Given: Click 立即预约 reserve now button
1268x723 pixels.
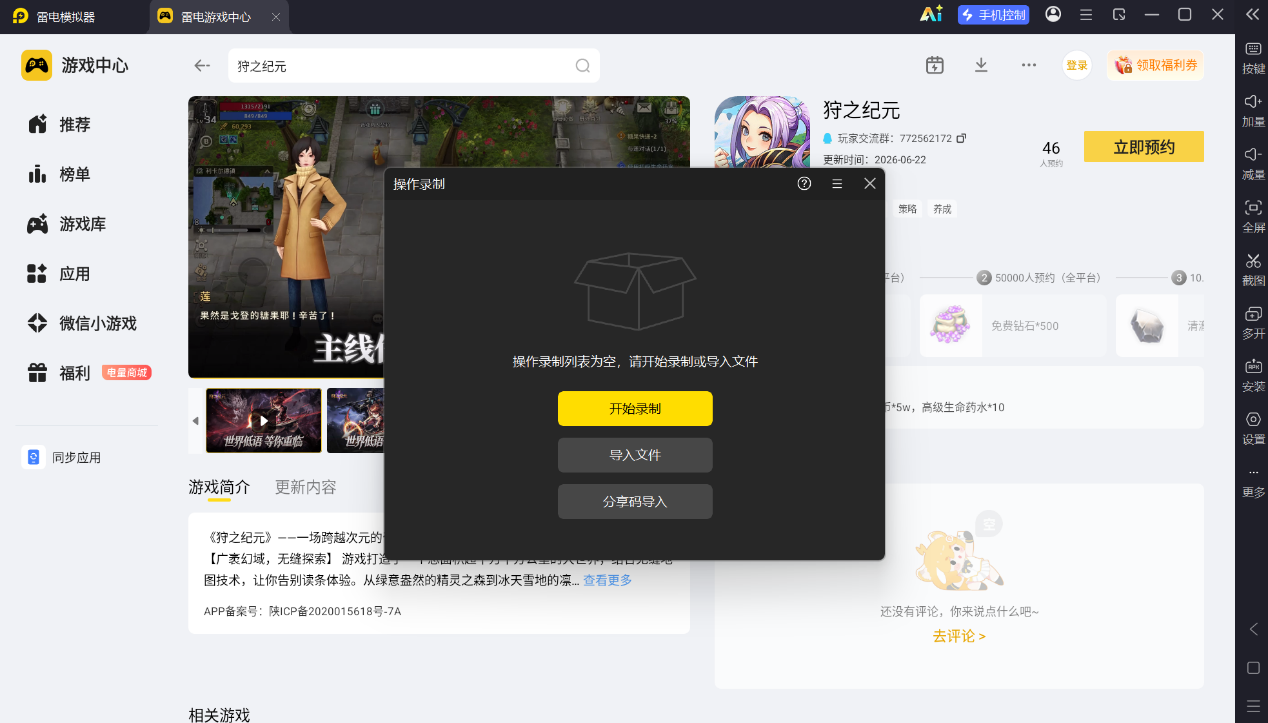Looking at the screenshot, I should tap(1144, 147).
